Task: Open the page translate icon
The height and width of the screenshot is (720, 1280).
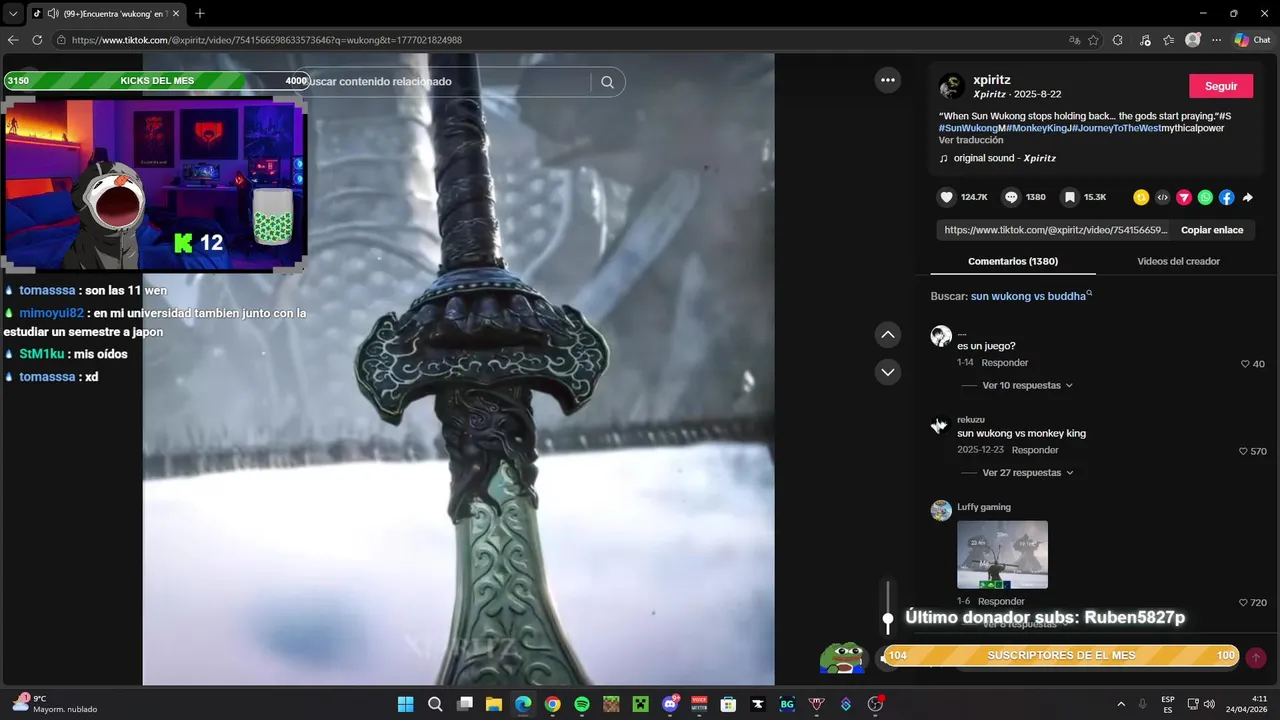Action: click(1075, 40)
